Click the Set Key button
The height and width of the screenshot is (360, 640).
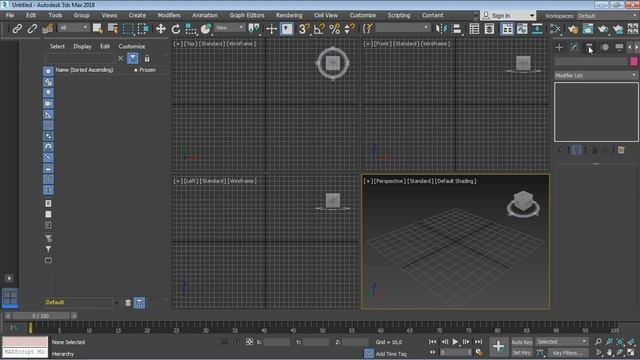tap(522, 353)
